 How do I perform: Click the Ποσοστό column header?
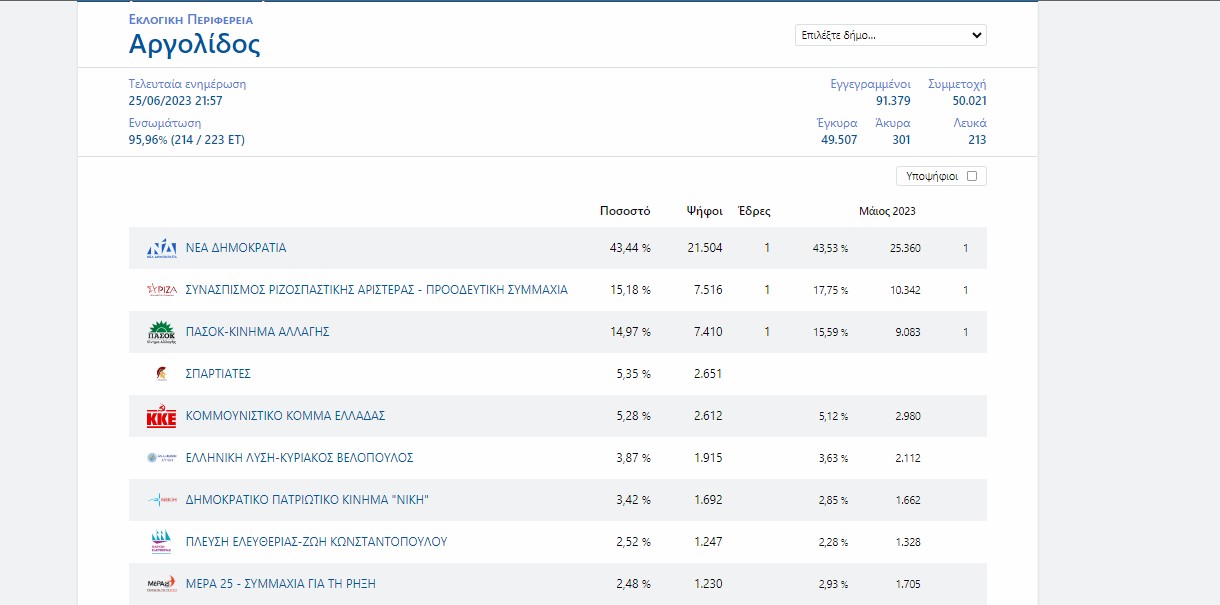[625, 211]
